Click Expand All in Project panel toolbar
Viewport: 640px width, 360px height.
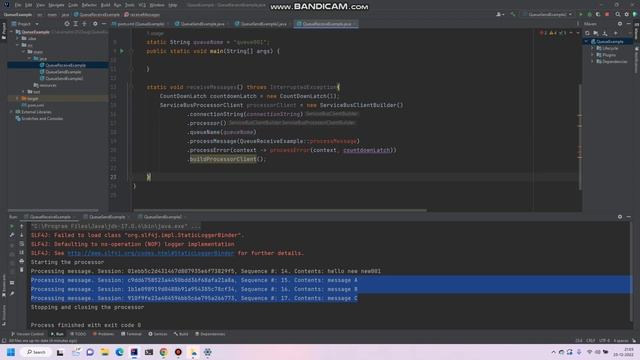76,24
